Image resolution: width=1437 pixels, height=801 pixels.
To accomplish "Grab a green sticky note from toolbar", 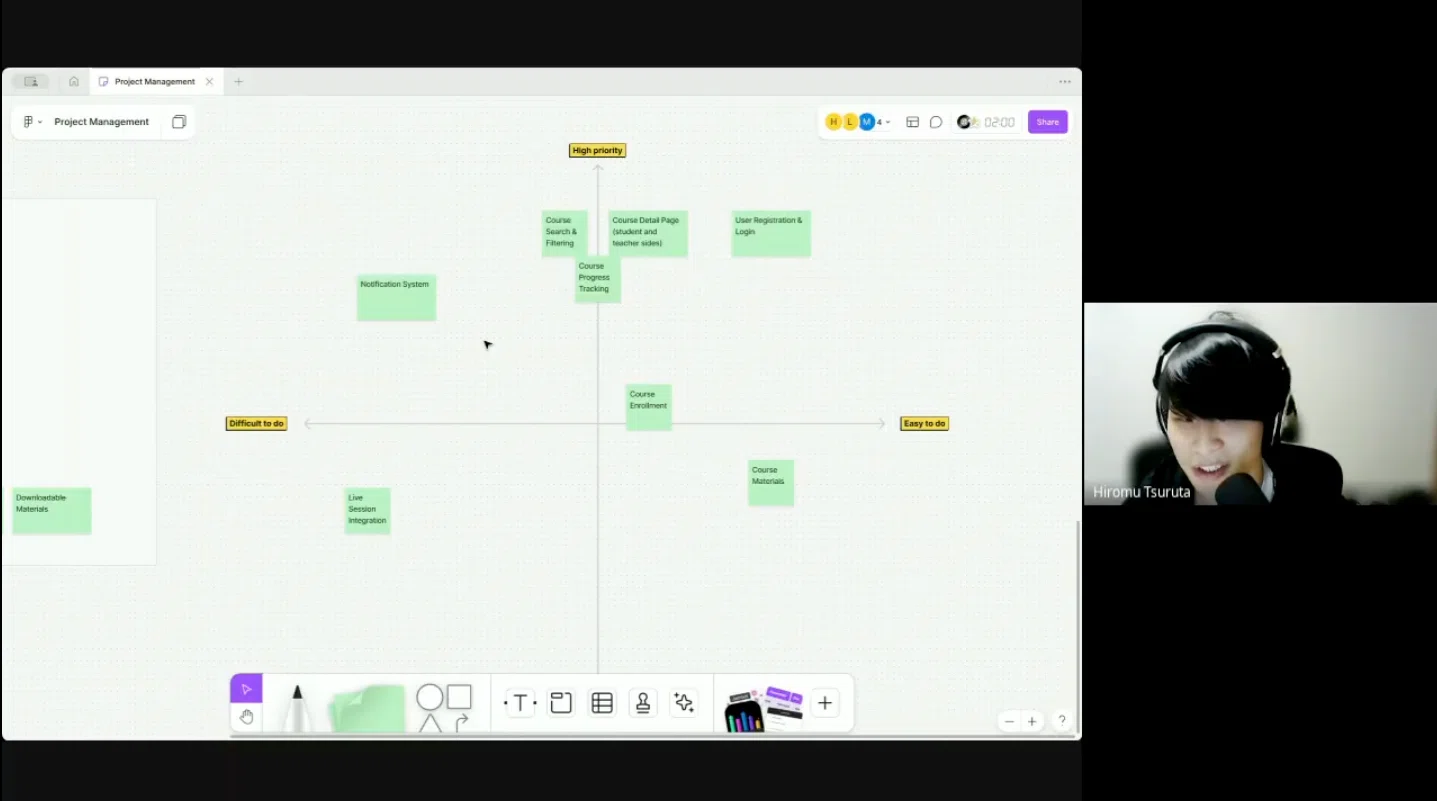I will click(x=367, y=708).
